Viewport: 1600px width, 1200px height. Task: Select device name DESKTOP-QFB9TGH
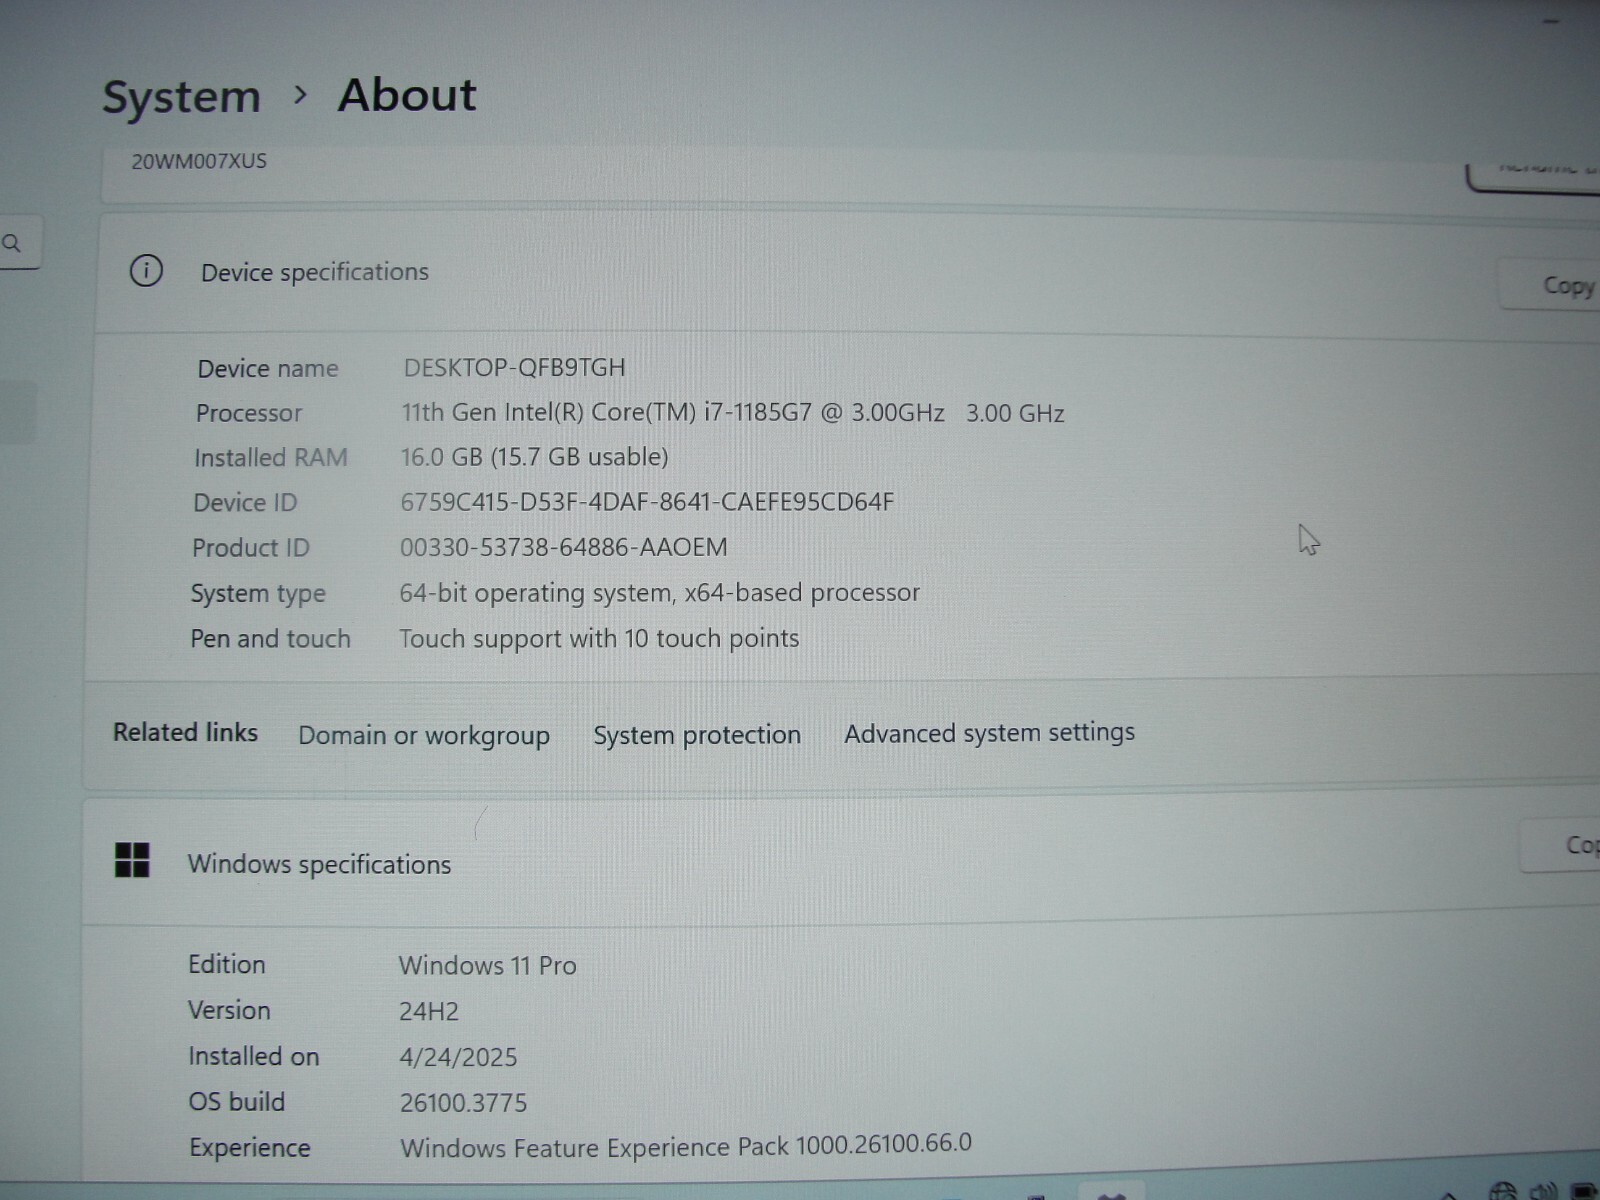515,367
